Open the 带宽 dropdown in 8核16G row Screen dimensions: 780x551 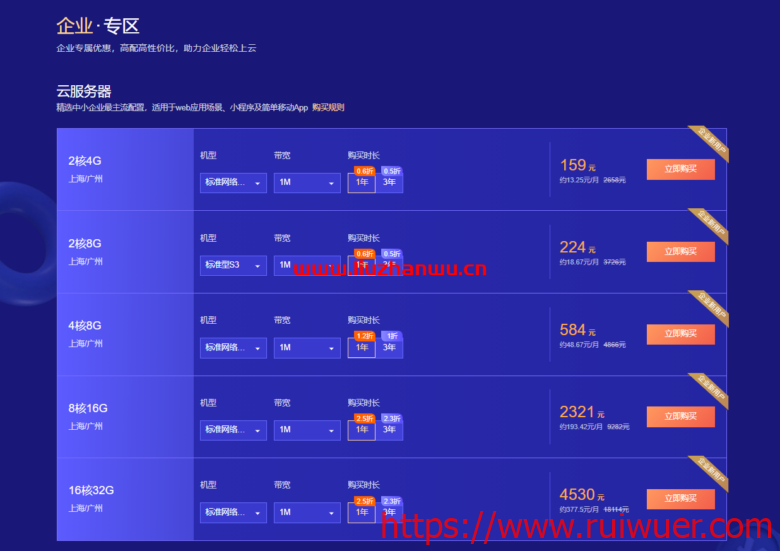tap(307, 430)
